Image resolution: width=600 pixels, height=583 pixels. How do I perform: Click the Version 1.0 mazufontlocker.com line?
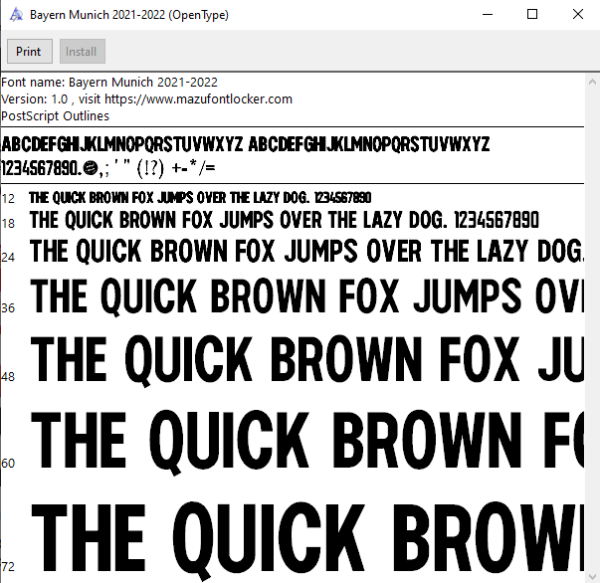click(x=147, y=99)
